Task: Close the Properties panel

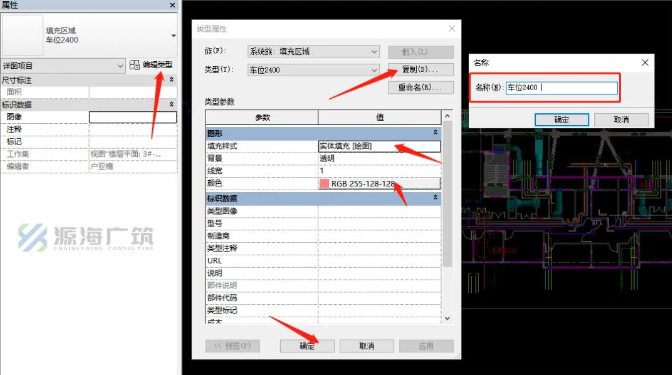Action: [172, 5]
